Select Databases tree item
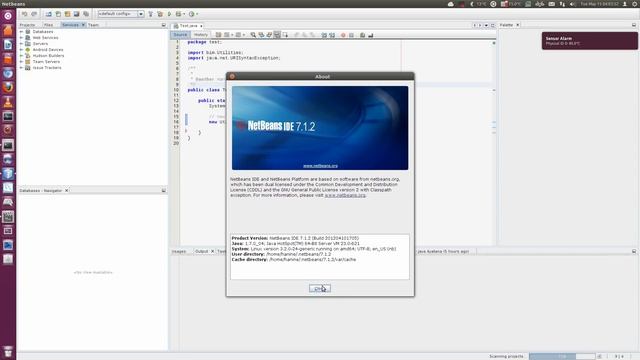 [x=43, y=31]
